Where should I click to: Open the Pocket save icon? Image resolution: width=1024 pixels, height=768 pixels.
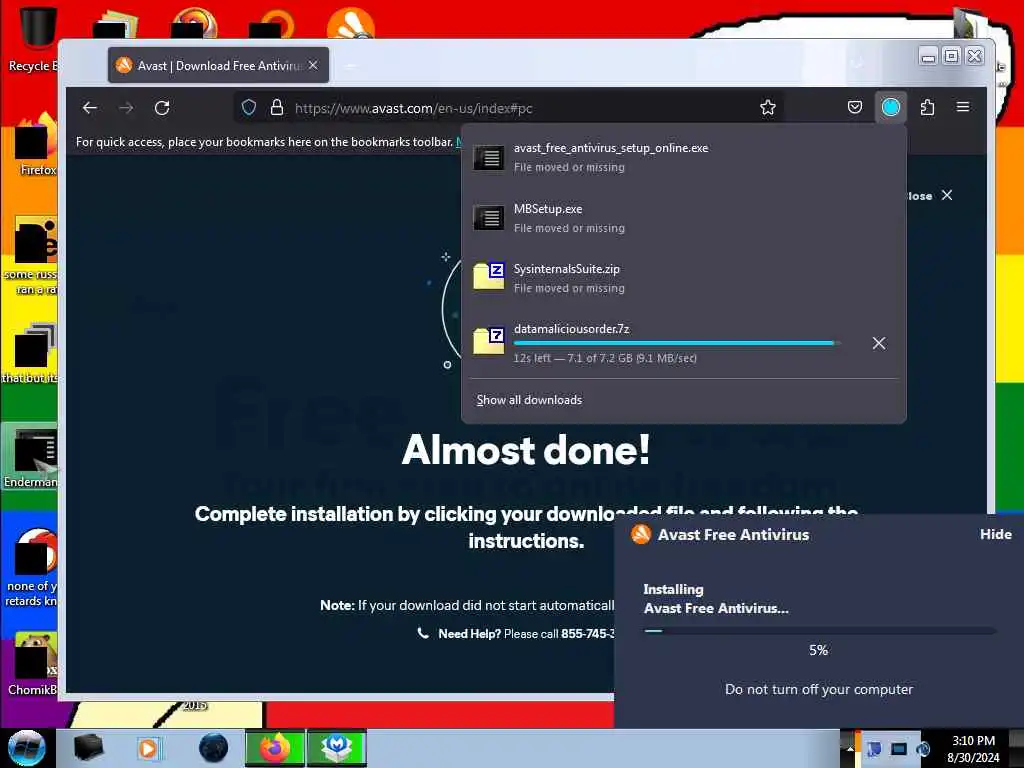855,107
